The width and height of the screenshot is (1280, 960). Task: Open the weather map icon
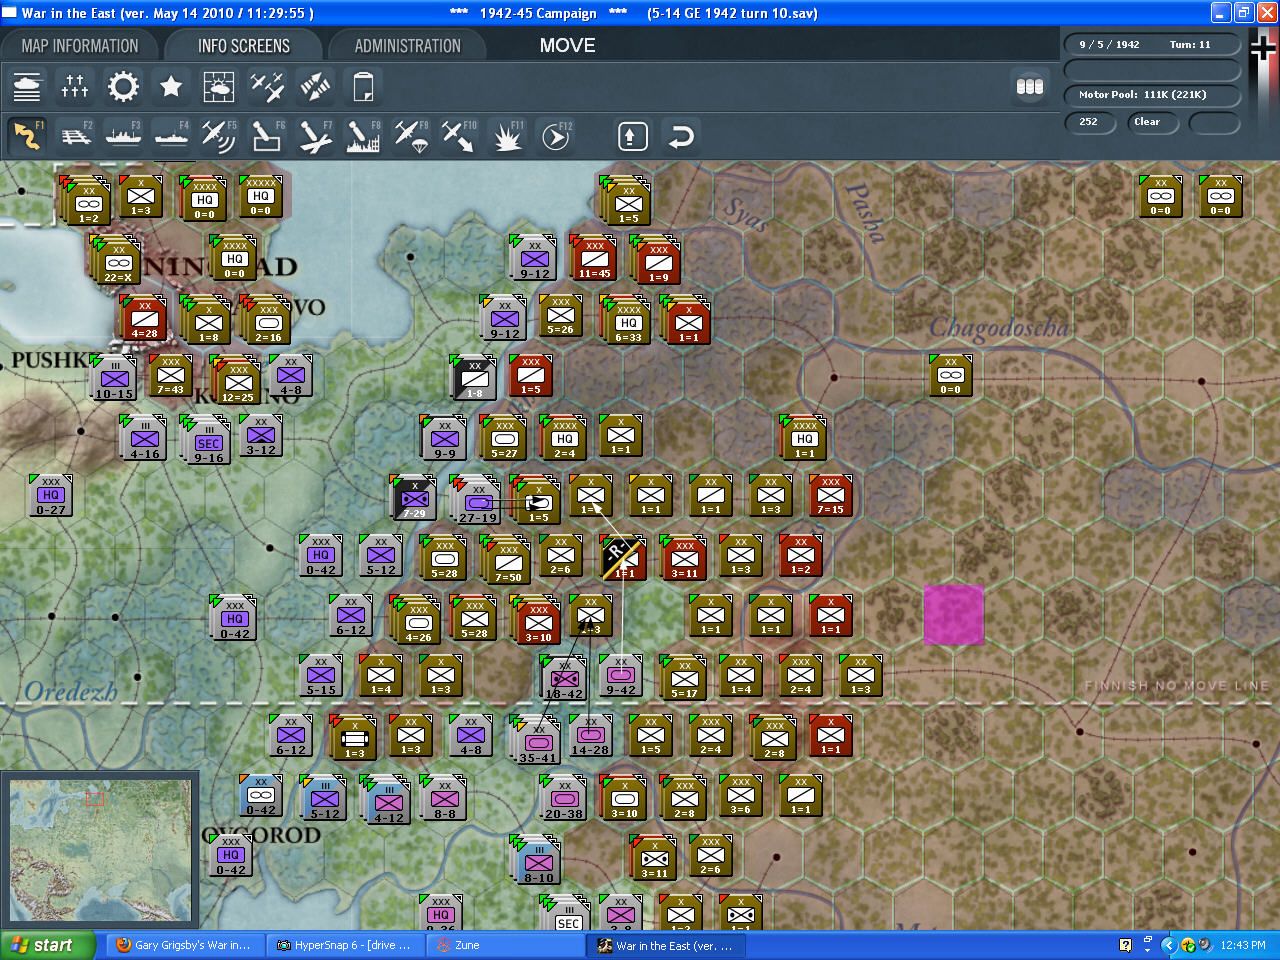coord(219,87)
